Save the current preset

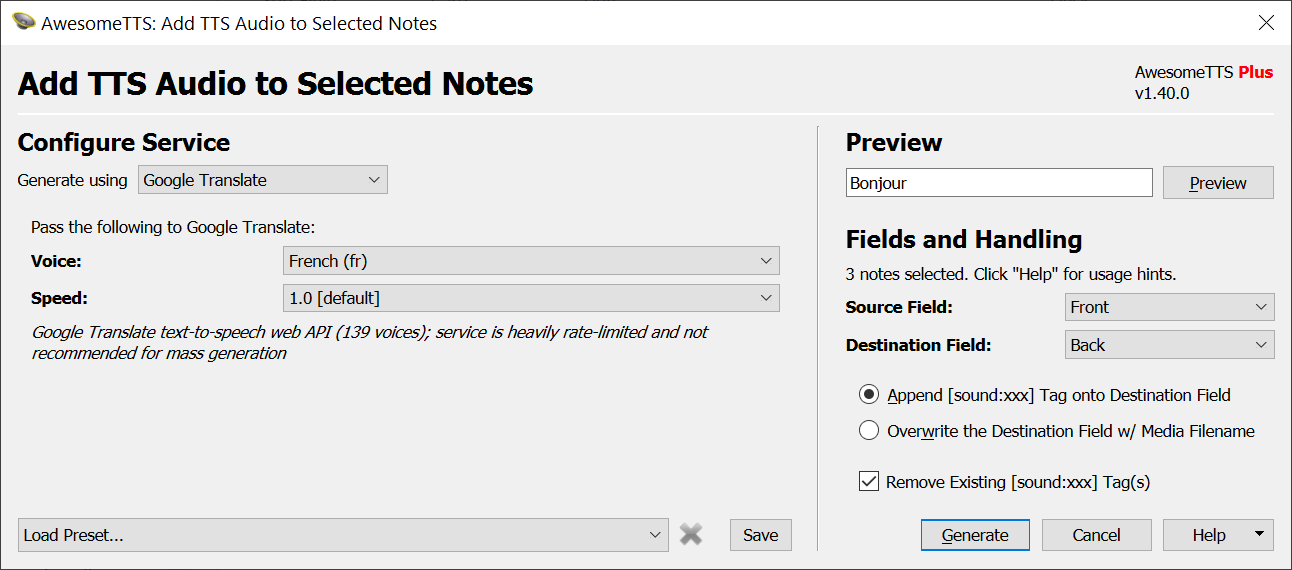[x=760, y=535]
